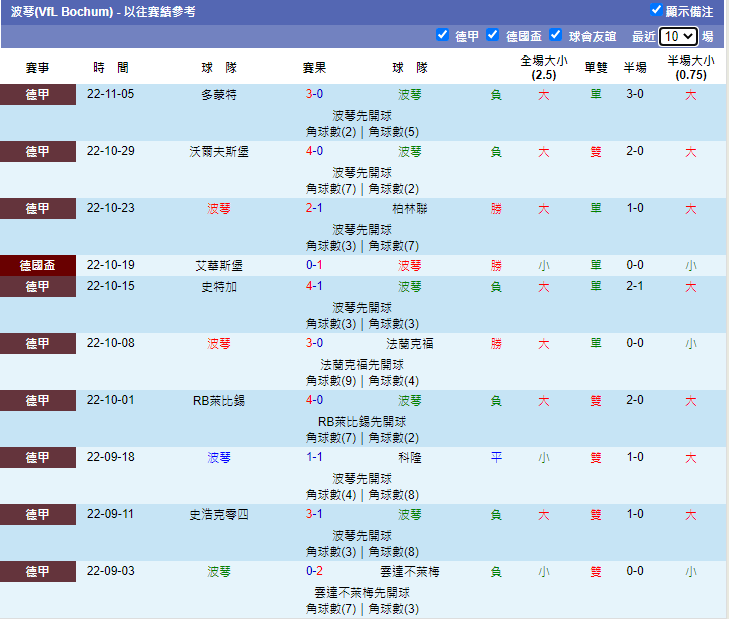The height and width of the screenshot is (619, 729).
Task: Click the 0-2 score on 22-09-03
Action: point(314,571)
